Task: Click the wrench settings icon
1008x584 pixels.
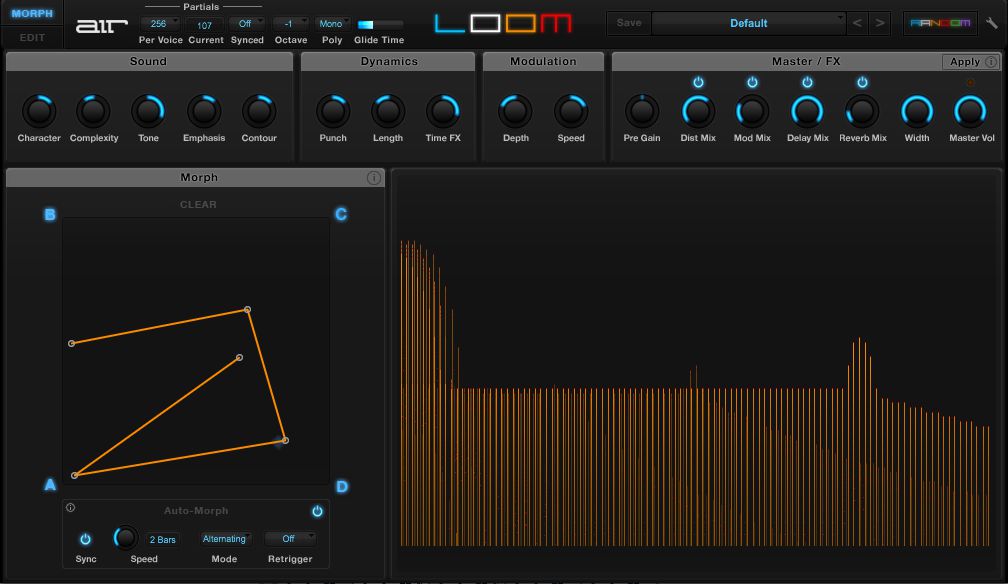Action: point(992,23)
